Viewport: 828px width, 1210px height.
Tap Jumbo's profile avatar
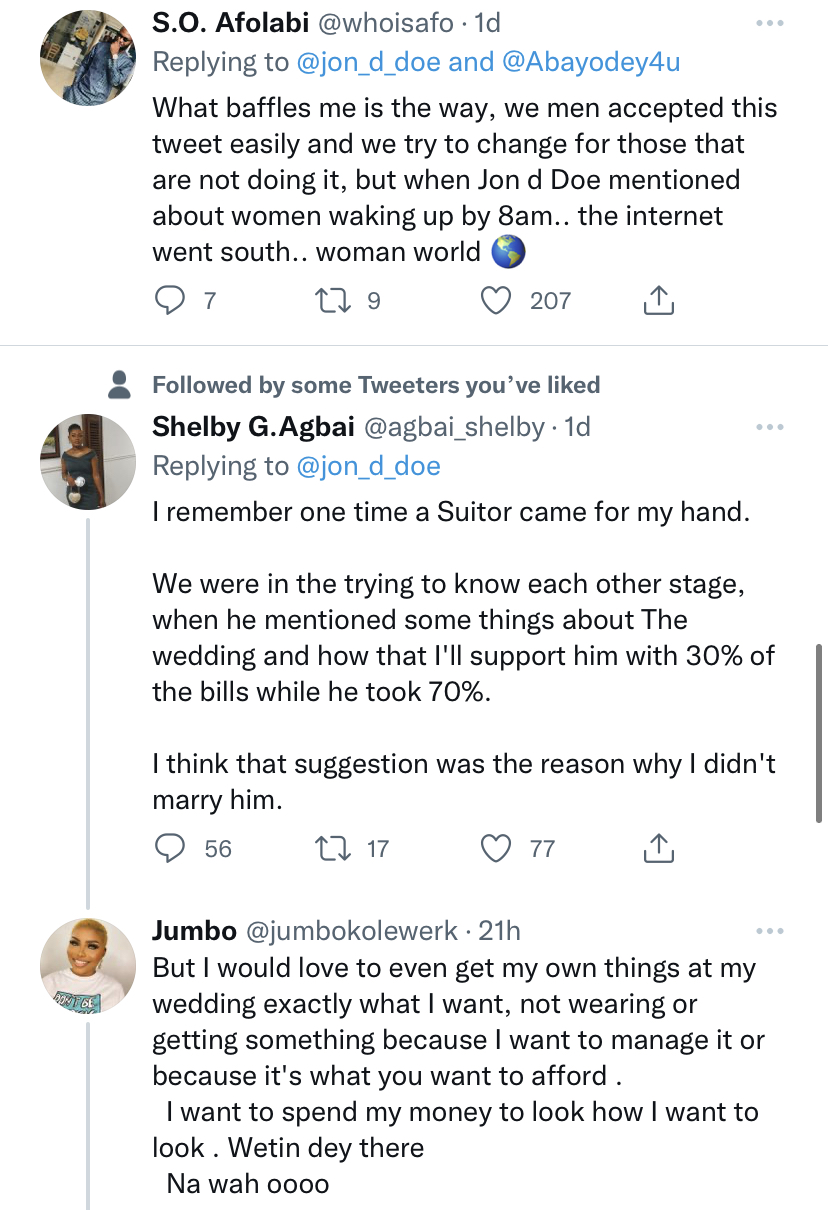[x=87, y=964]
